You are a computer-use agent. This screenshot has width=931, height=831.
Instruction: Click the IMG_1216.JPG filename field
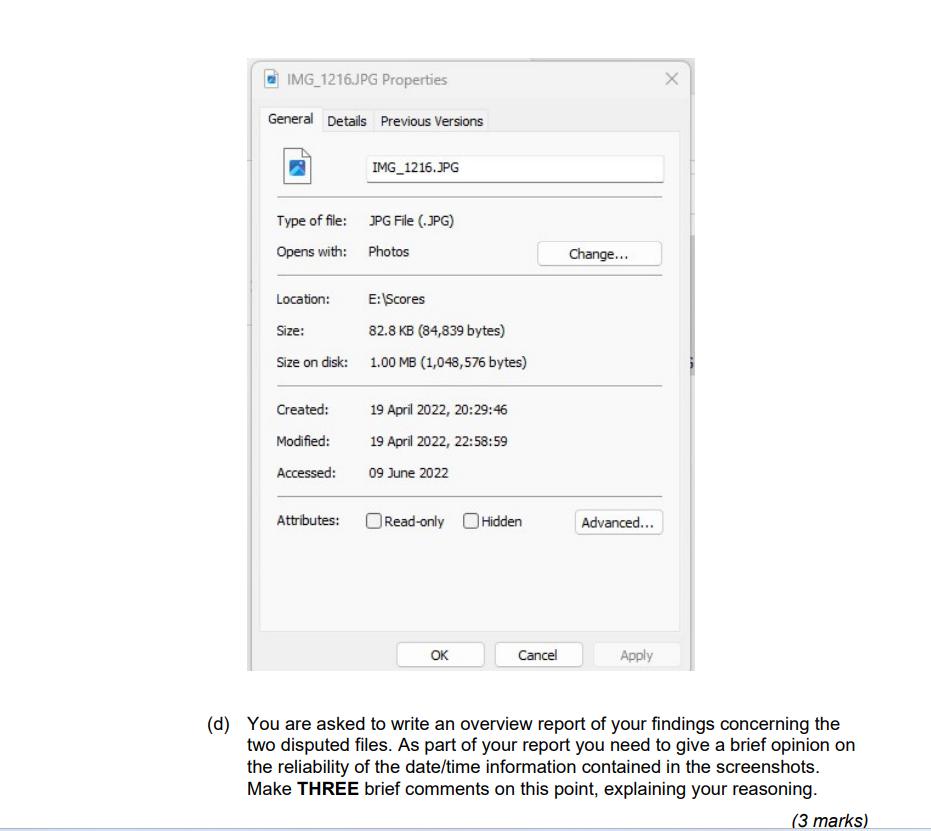click(515, 168)
